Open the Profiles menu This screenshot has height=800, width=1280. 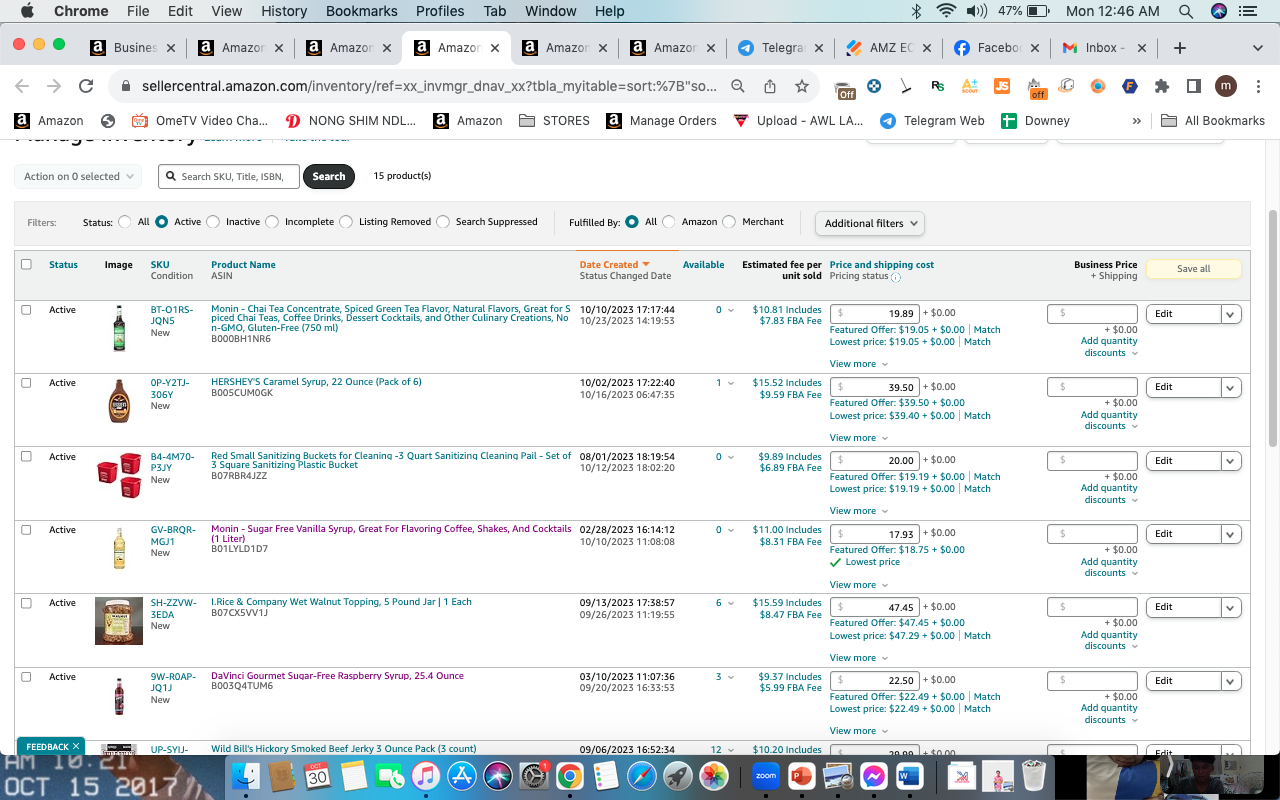[440, 11]
